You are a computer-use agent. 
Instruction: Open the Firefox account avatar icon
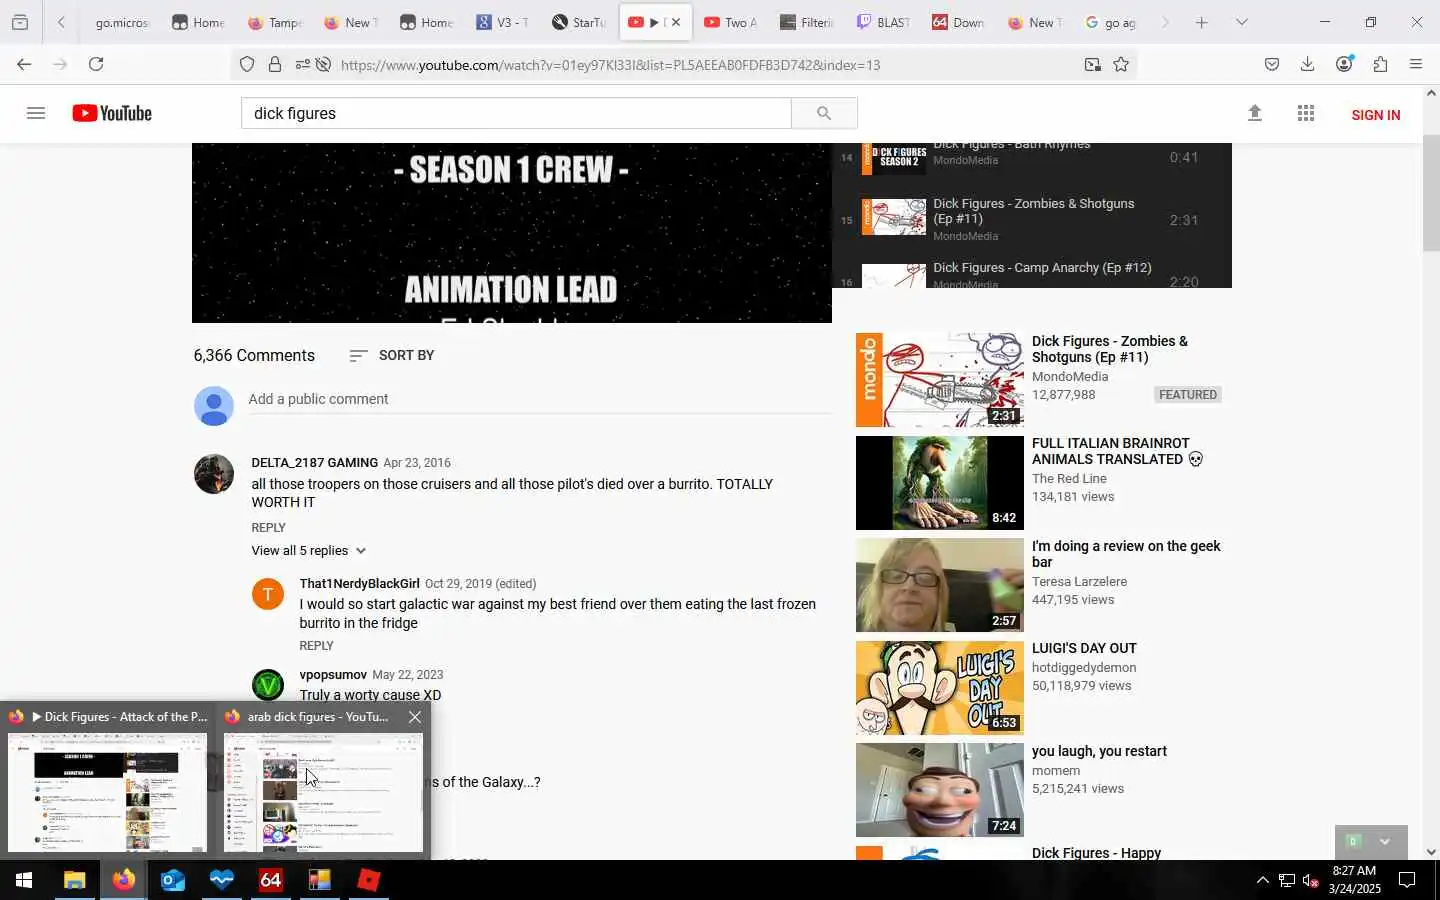point(1344,64)
